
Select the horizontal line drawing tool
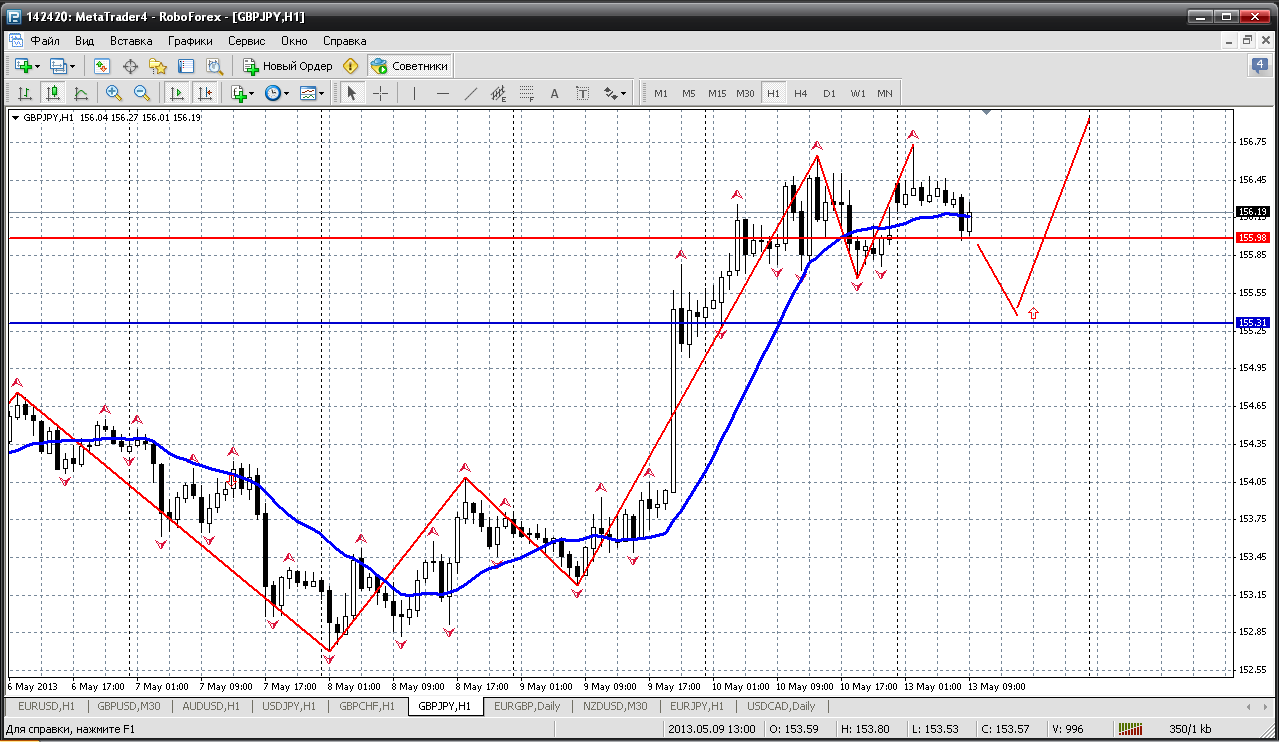coord(443,93)
